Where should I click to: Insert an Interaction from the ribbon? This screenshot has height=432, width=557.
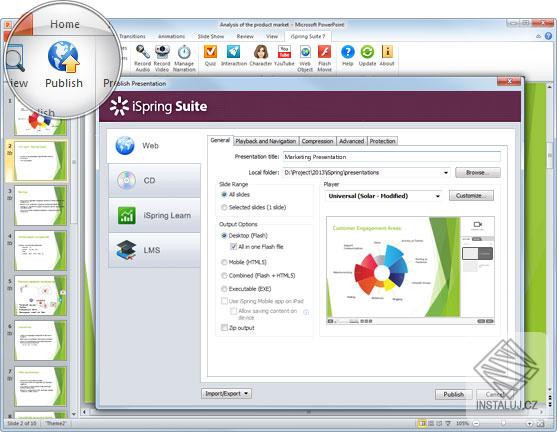[234, 55]
